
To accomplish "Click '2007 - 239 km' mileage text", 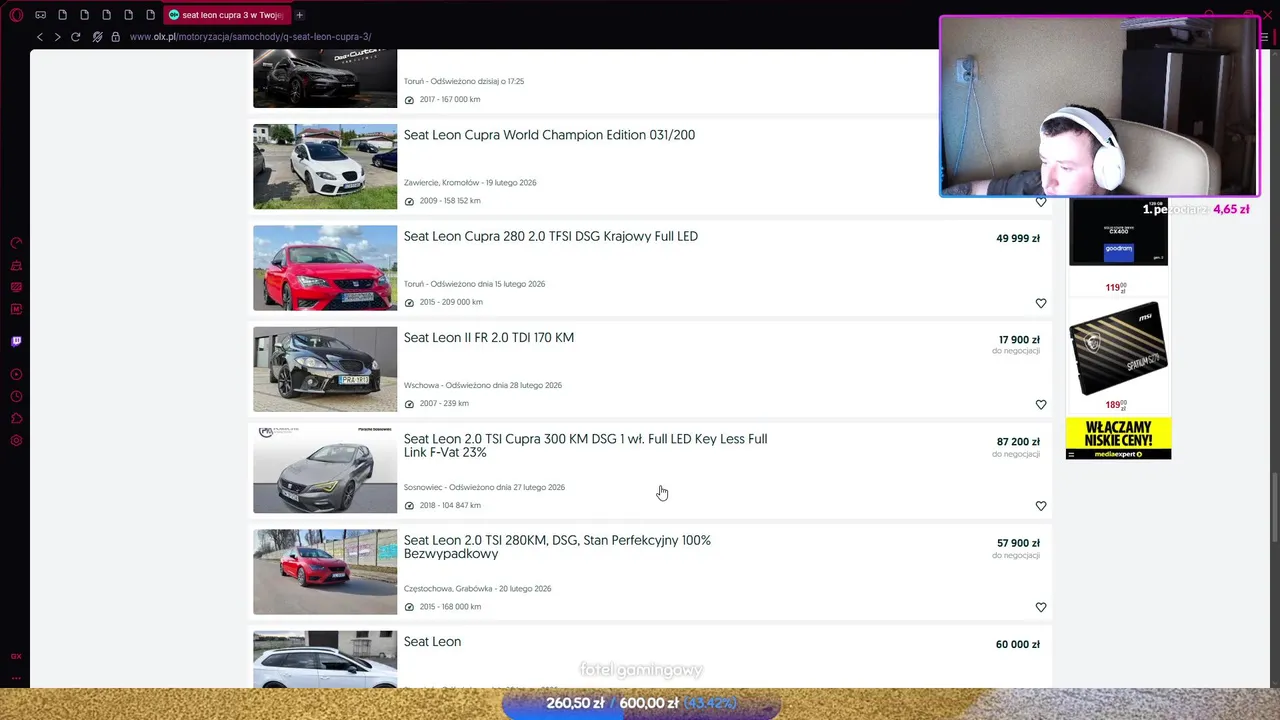I will tap(444, 404).
